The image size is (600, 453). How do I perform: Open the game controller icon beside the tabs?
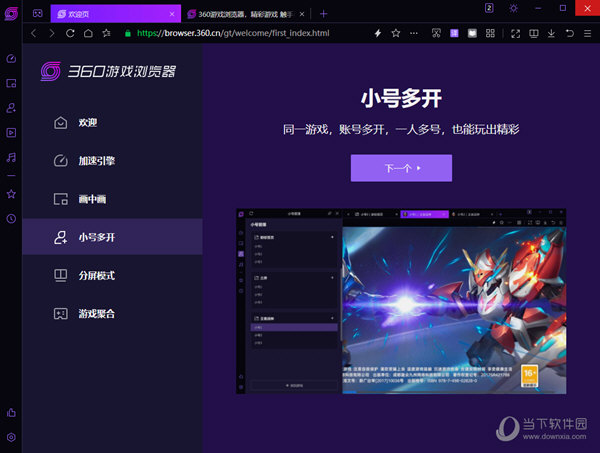point(38,14)
